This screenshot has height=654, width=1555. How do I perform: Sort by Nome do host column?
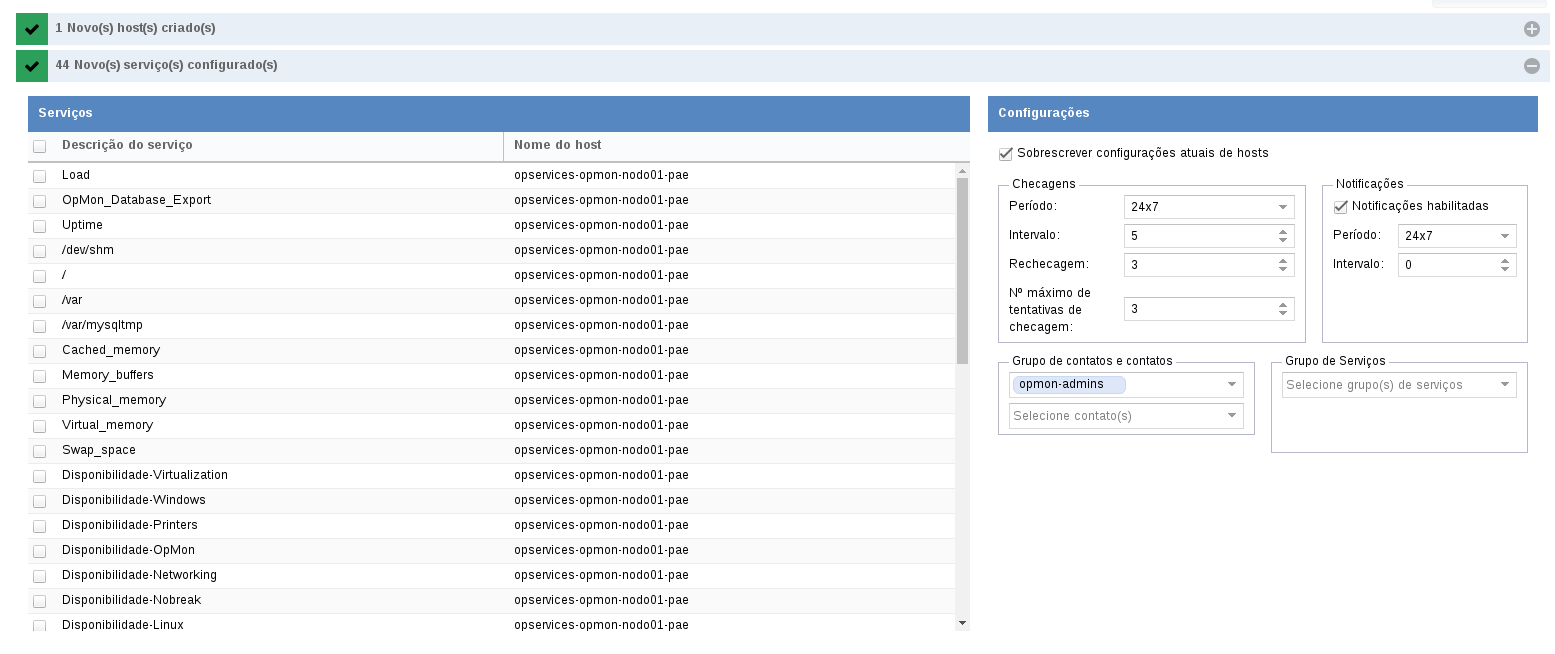(x=557, y=145)
